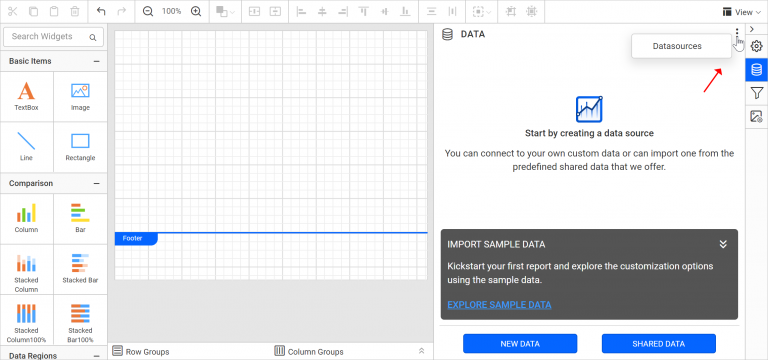Click the SHARED DATA button
This screenshot has height=360, width=768.
[659, 344]
